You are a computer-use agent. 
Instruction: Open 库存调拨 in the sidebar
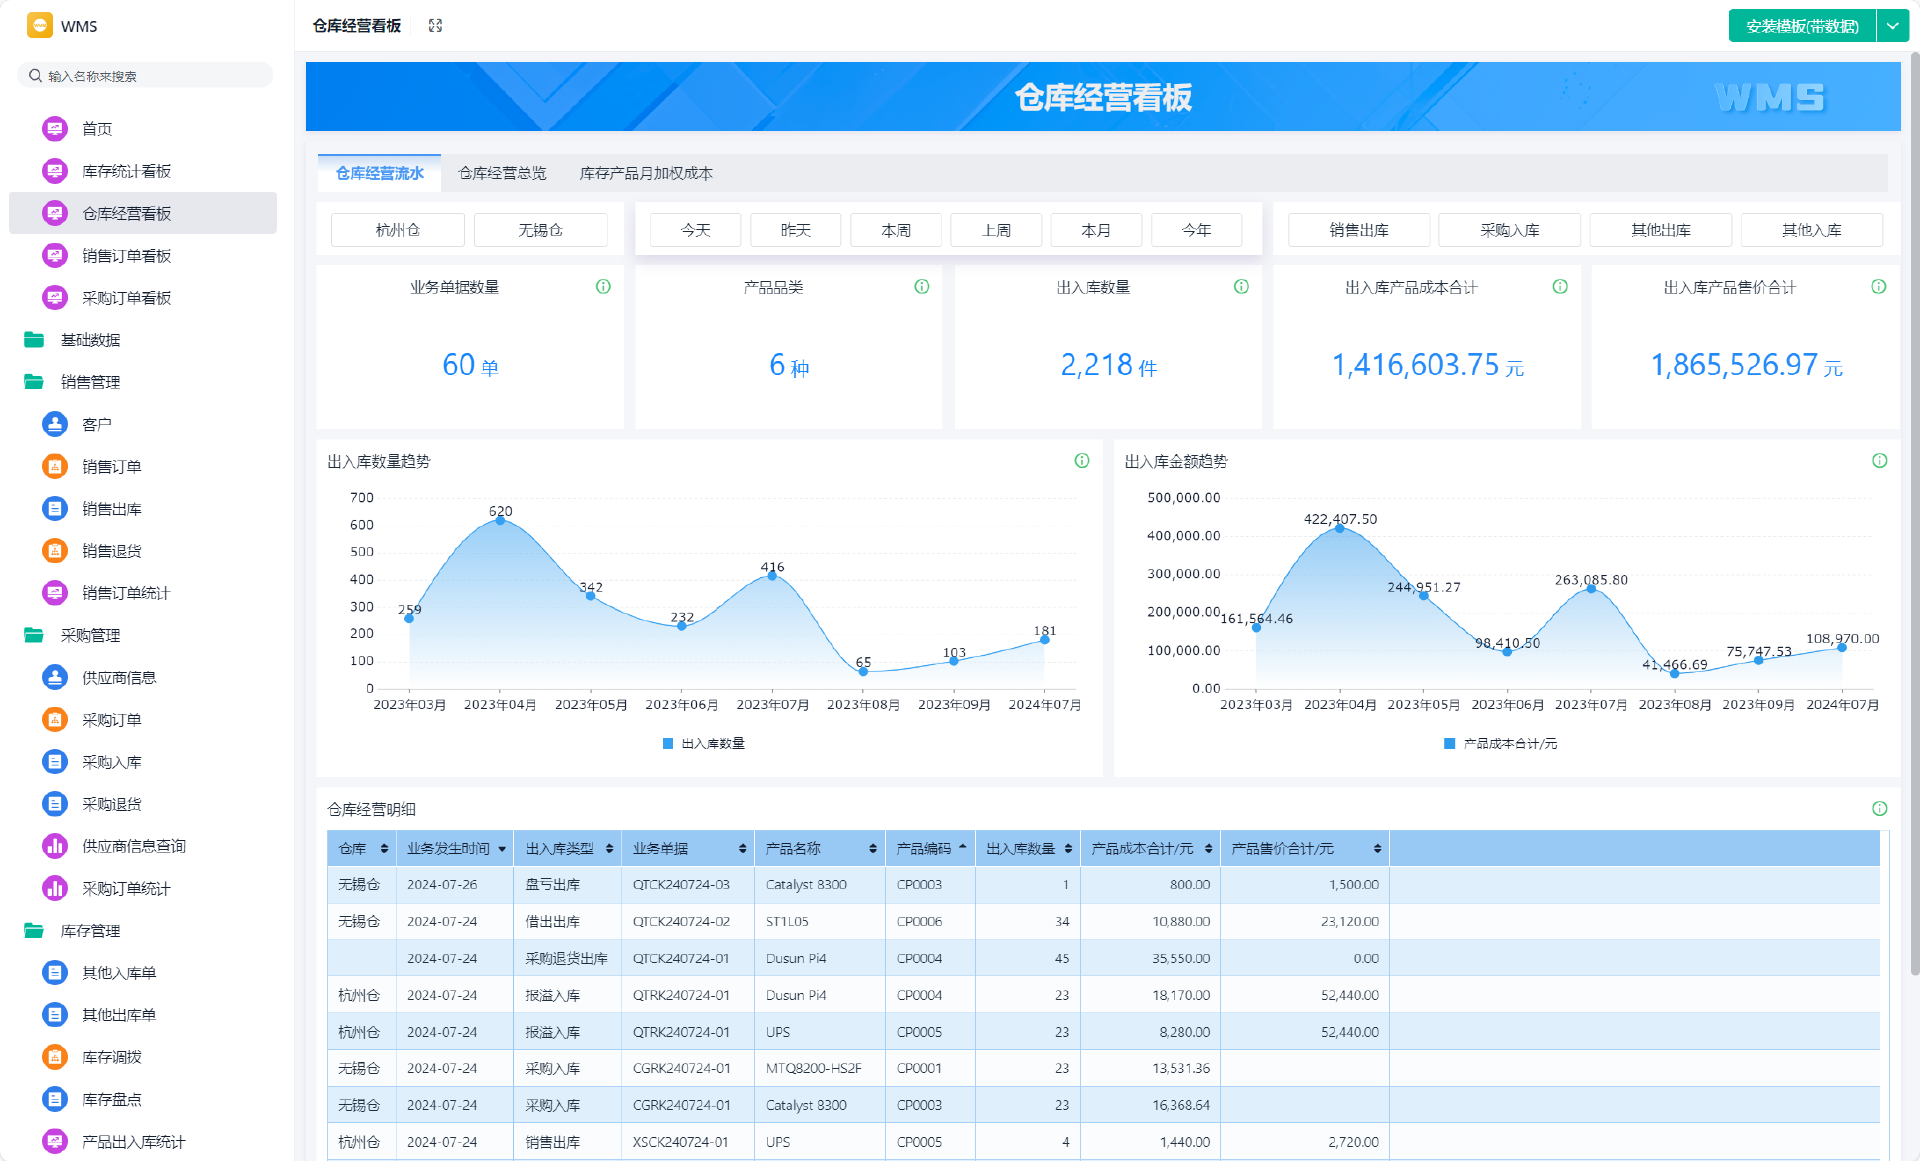point(112,1057)
